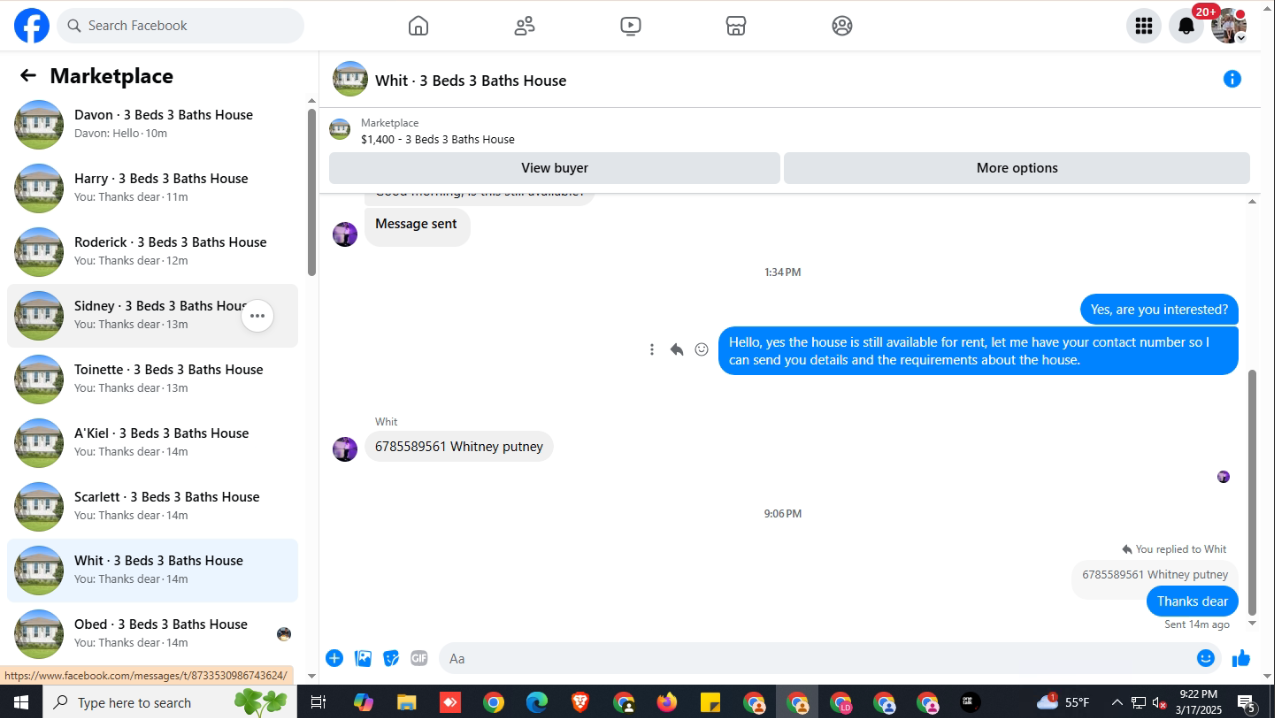Open the Groups icon in top nav
The height and width of the screenshot is (718, 1275).
(842, 26)
